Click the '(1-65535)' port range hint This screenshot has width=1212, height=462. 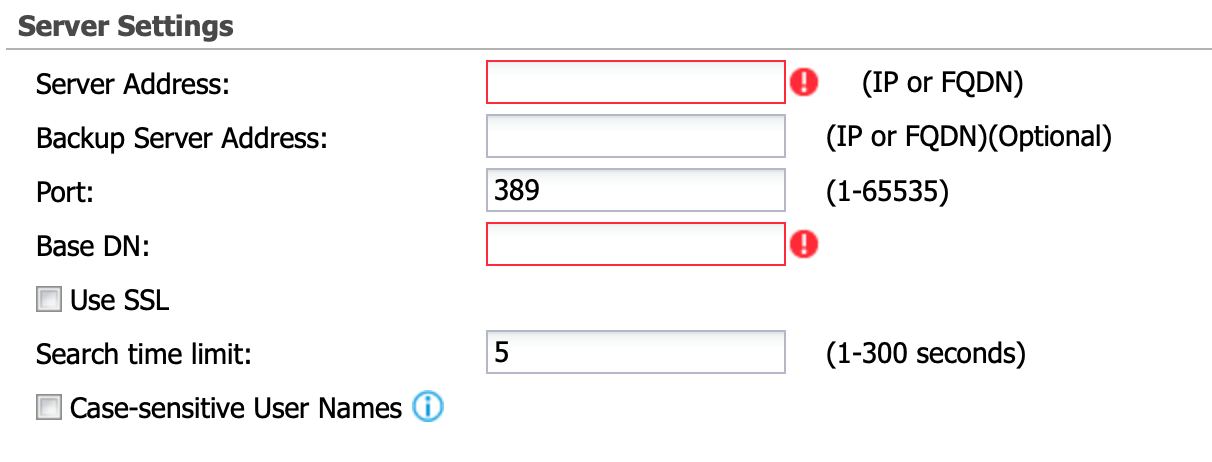887,191
